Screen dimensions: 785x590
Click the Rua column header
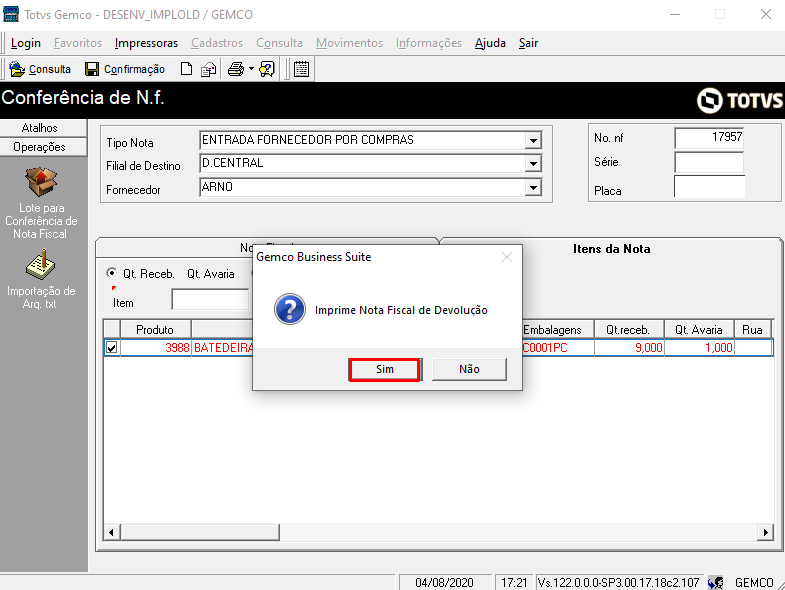[752, 330]
